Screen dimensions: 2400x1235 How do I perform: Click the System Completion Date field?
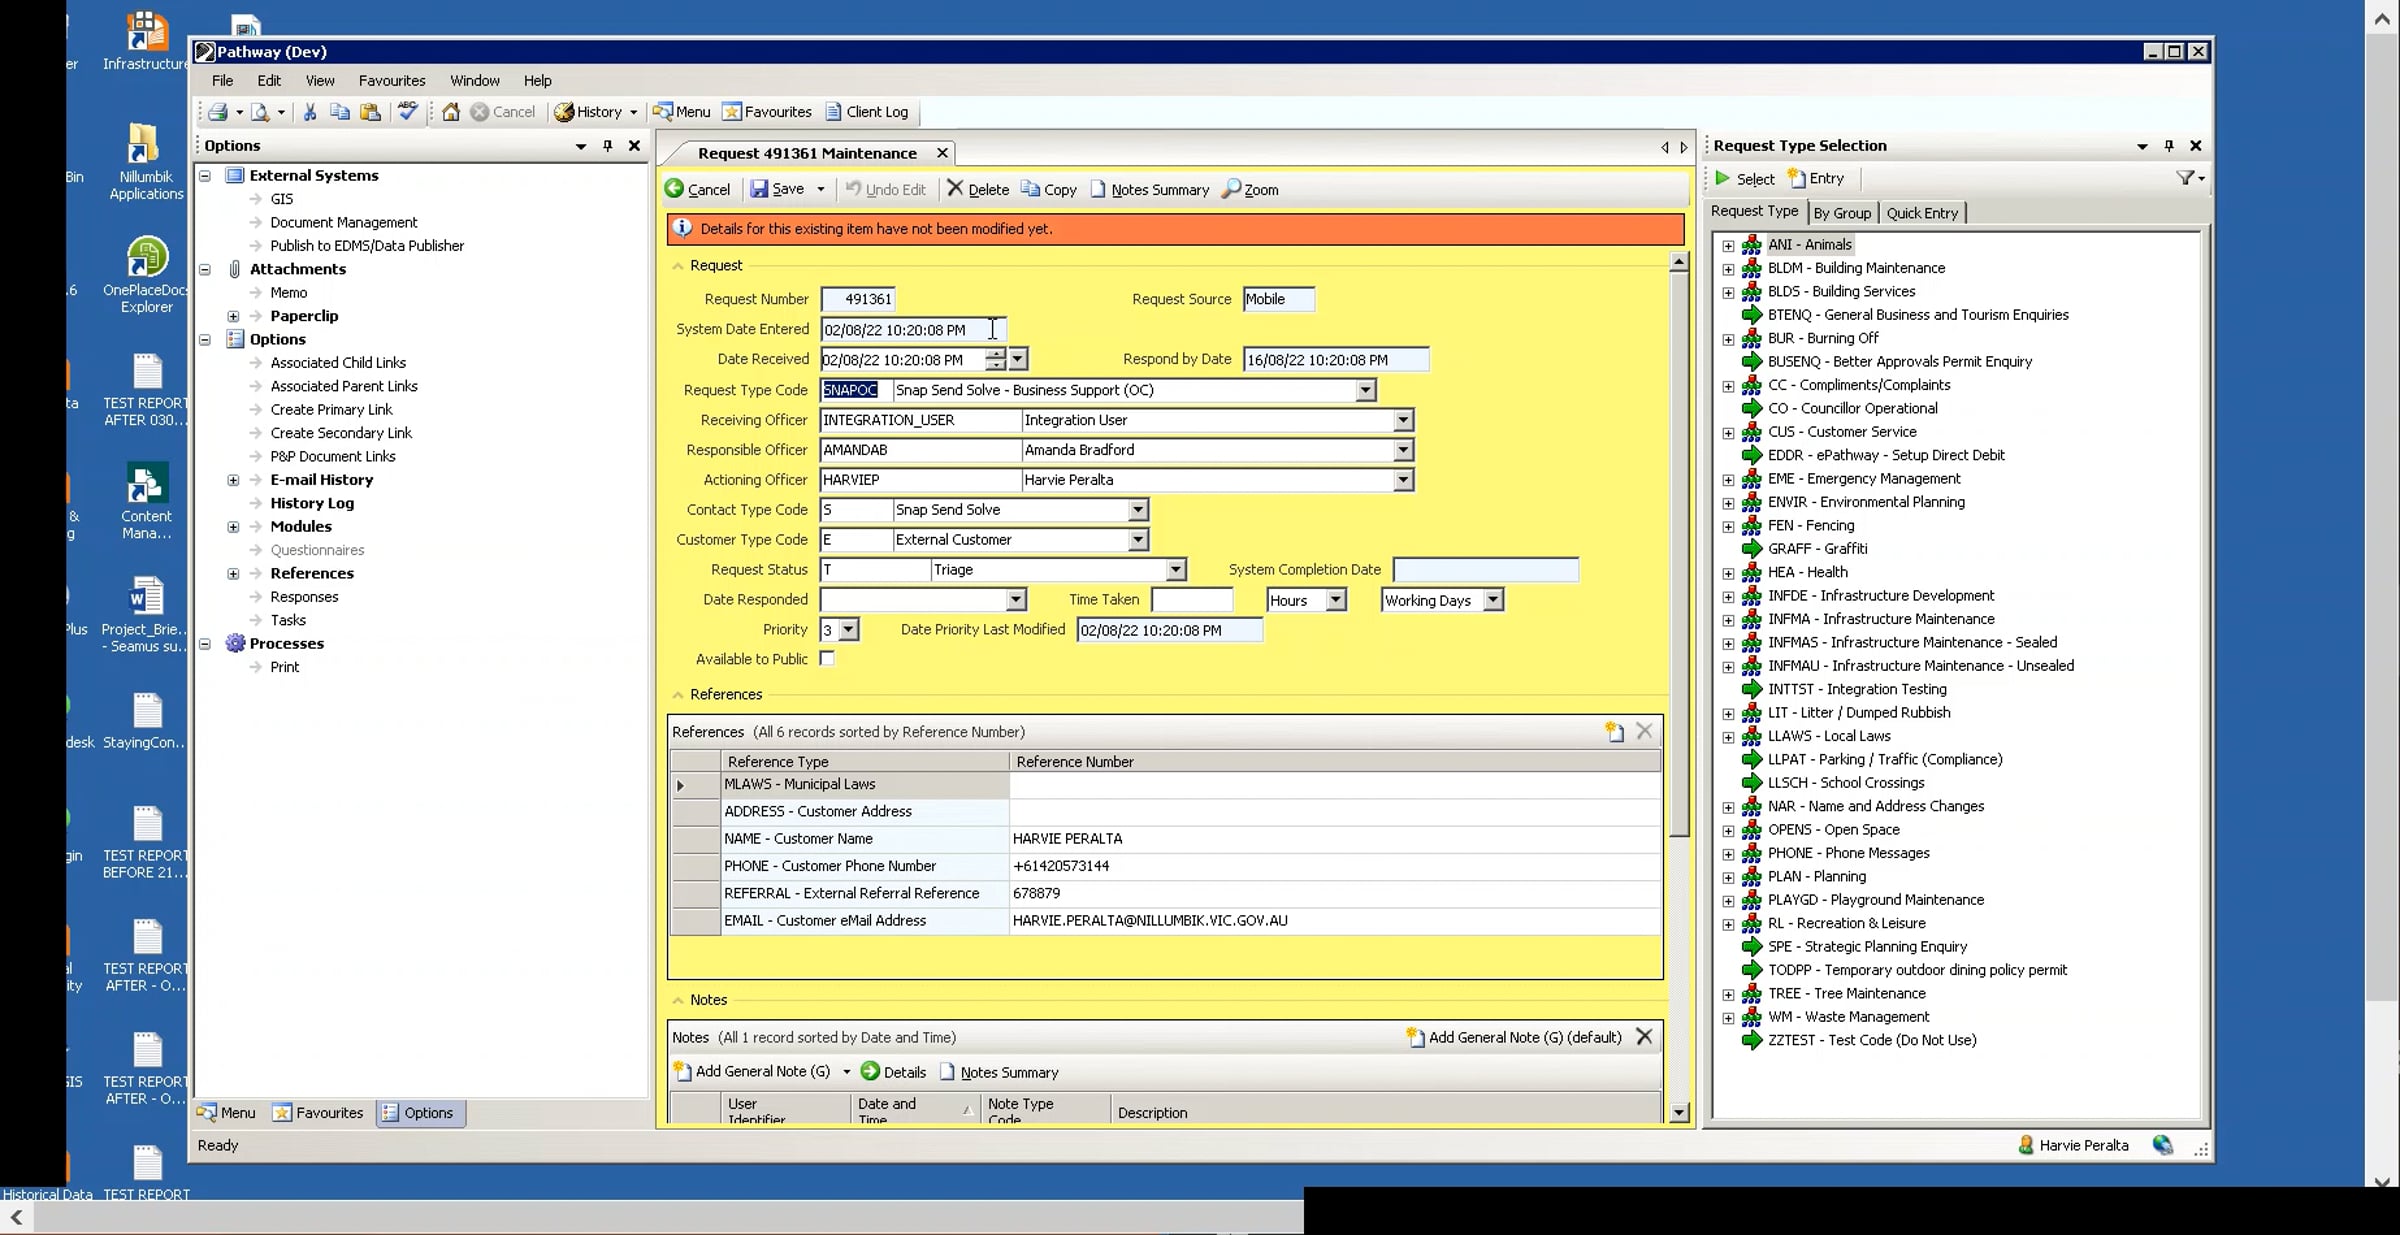1486,570
